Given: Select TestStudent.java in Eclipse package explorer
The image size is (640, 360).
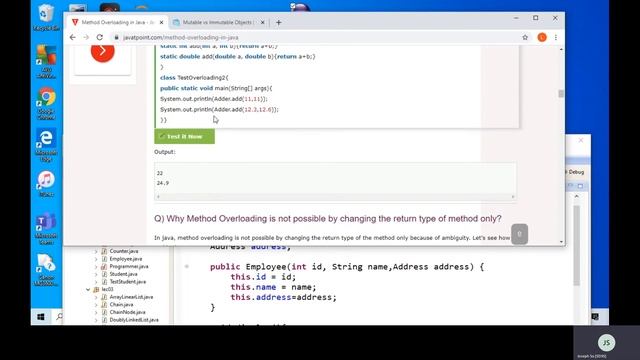Looking at the screenshot, I should (x=128, y=282).
